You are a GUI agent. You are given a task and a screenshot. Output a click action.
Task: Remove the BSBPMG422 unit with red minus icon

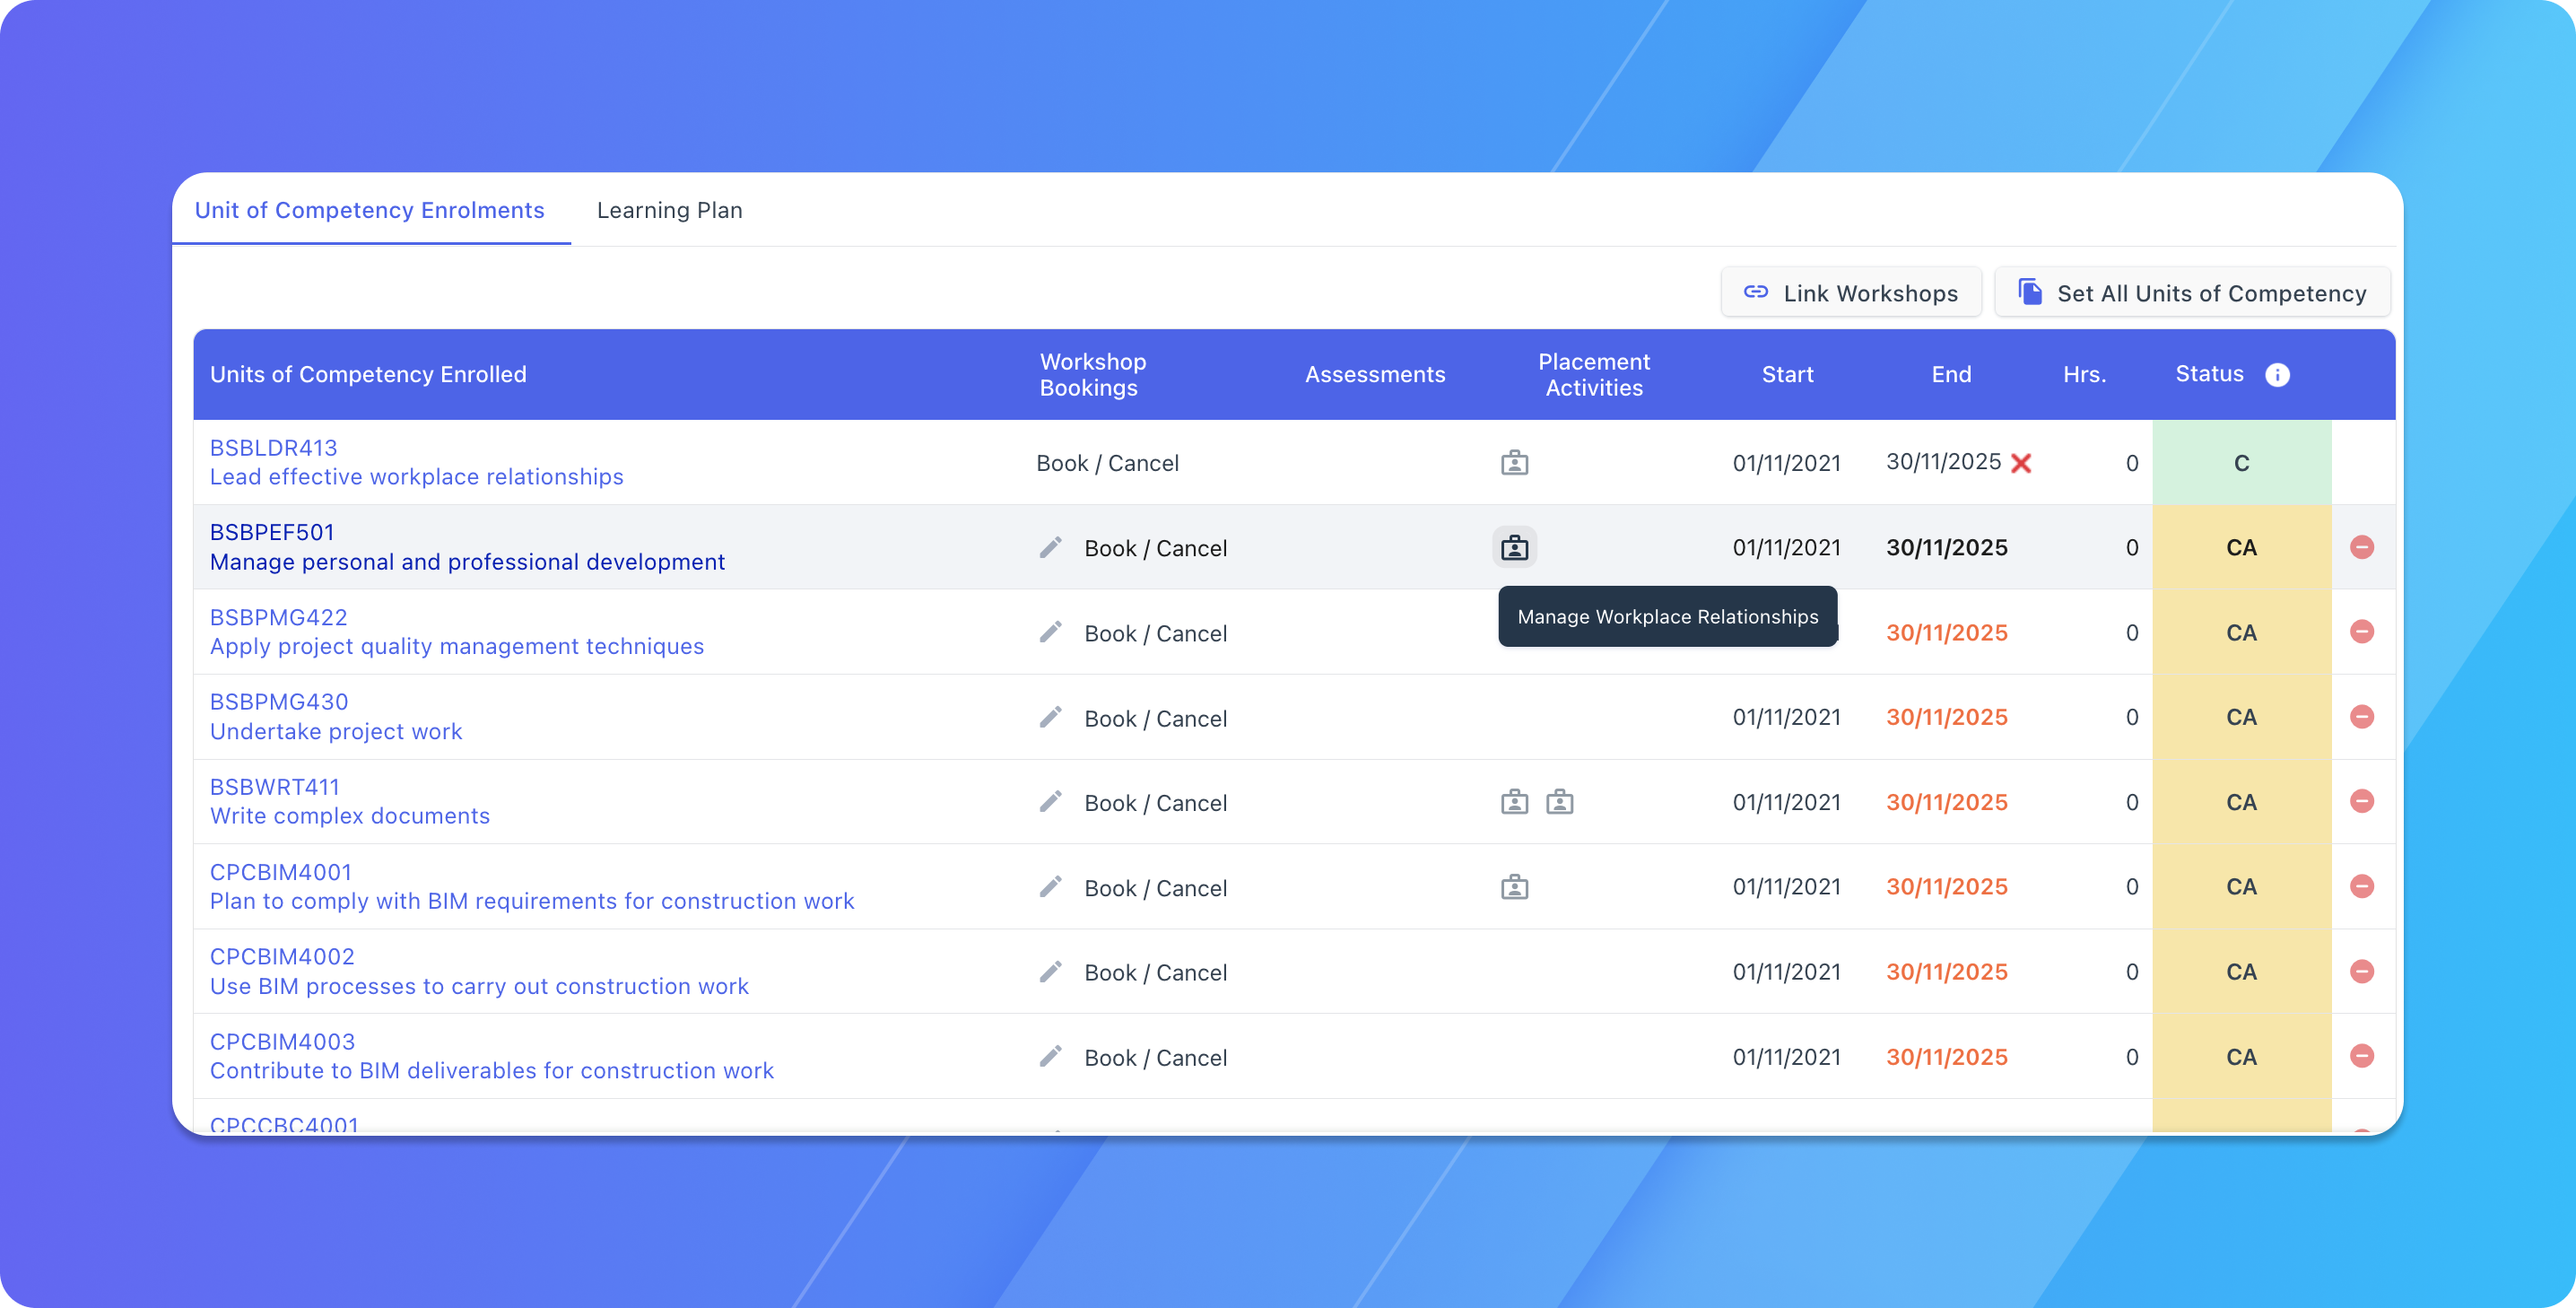click(2362, 632)
